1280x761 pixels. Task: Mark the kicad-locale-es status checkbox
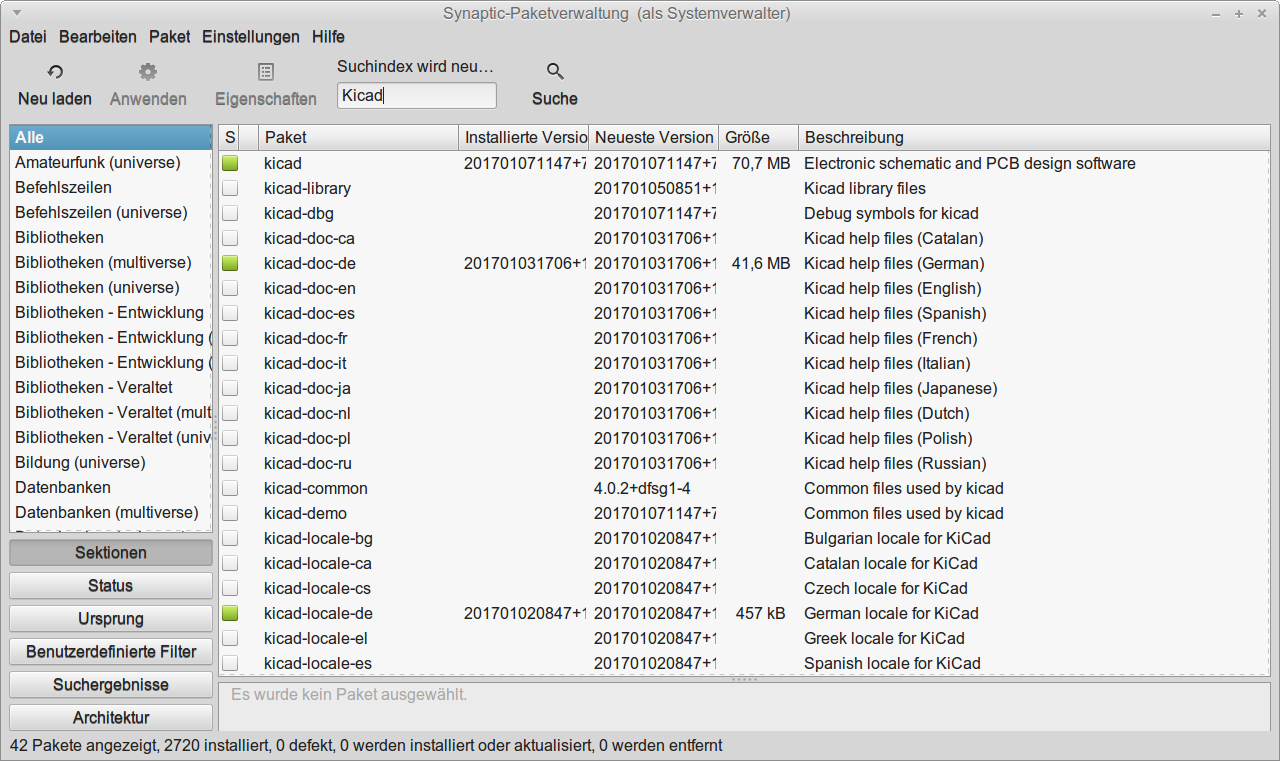point(230,663)
